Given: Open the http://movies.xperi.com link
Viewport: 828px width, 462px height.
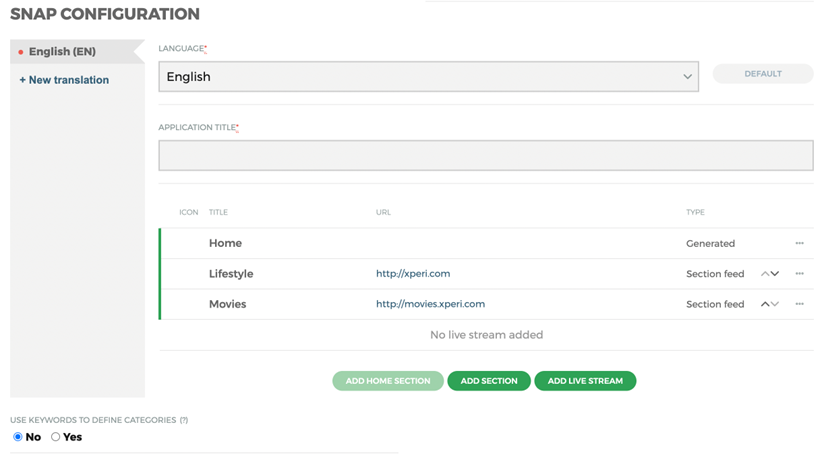Looking at the screenshot, I should pyautogui.click(x=430, y=304).
